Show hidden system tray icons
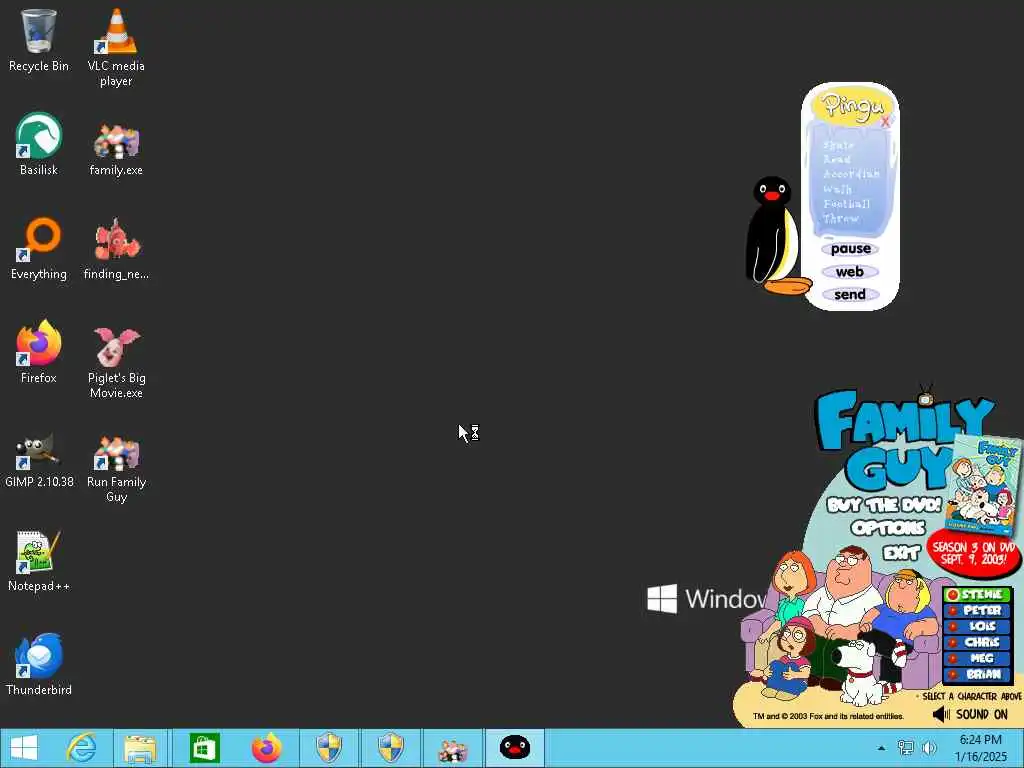The image size is (1024, 768). pos(882,748)
